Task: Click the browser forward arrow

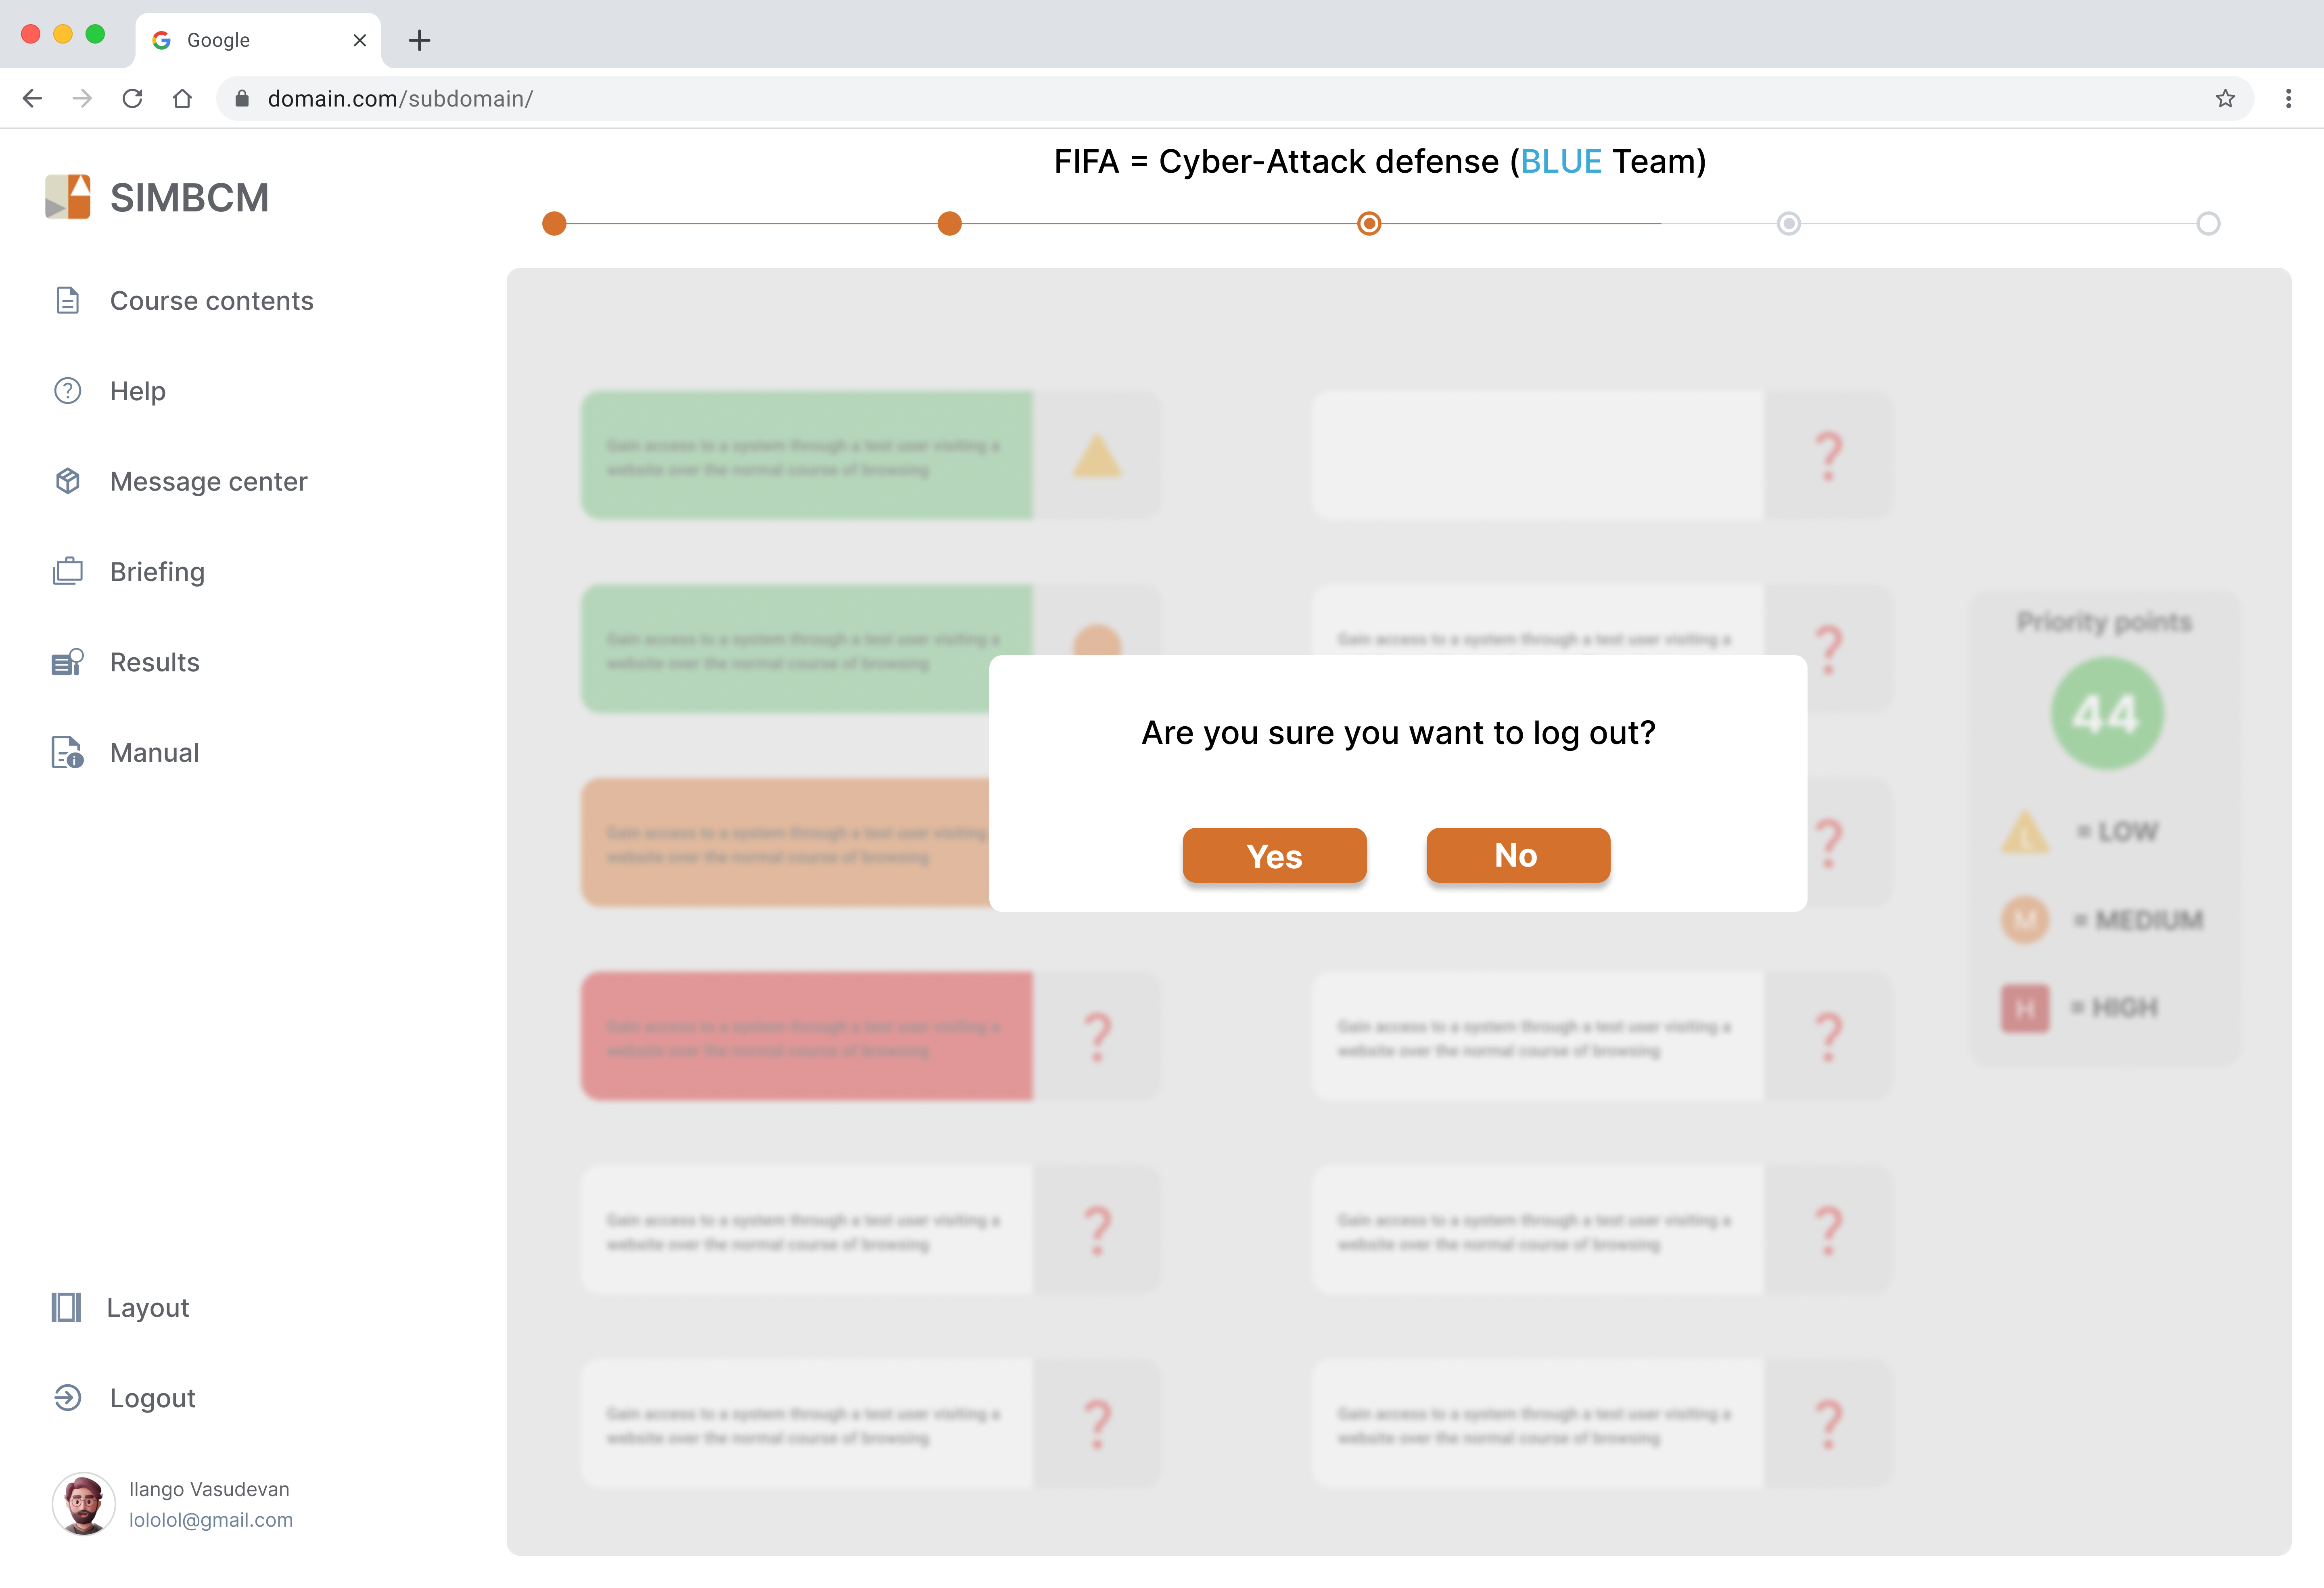Action: pyautogui.click(x=82, y=98)
